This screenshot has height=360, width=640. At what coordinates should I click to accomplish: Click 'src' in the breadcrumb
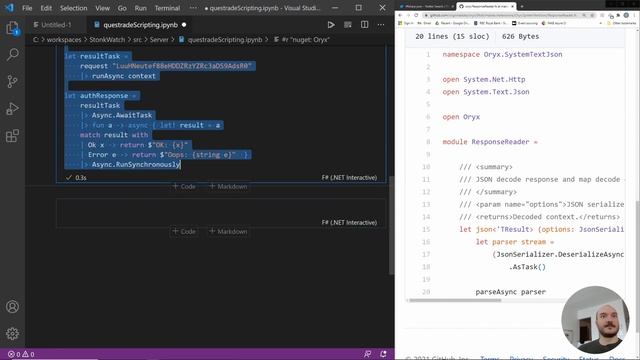138,40
